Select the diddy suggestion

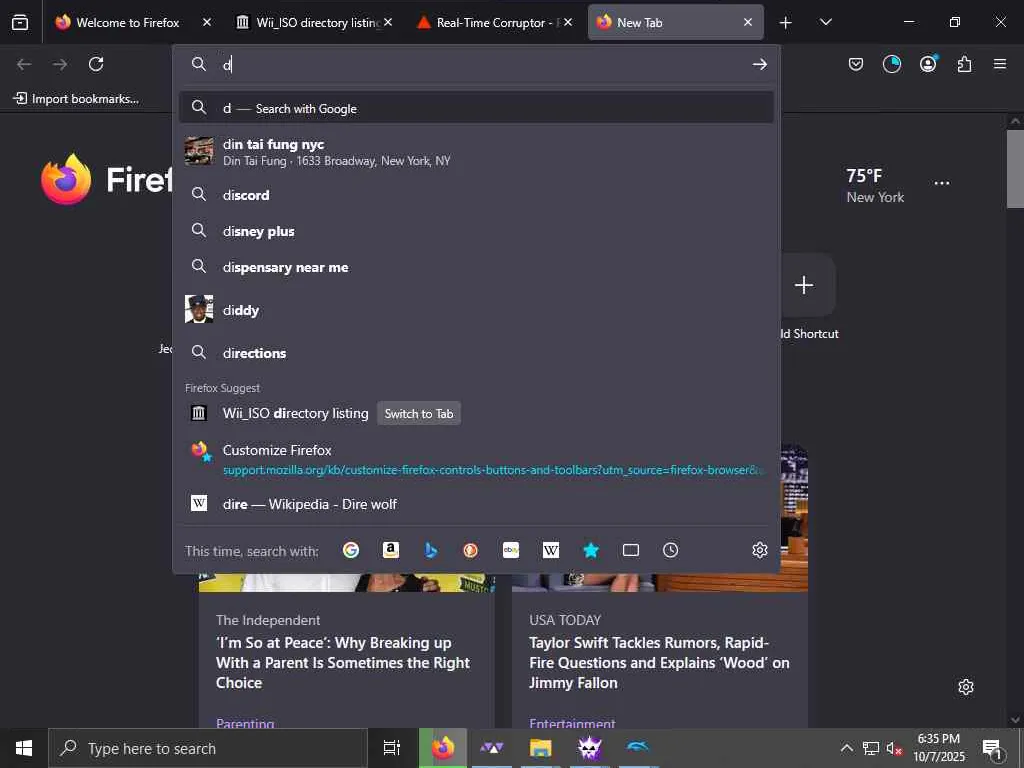pos(476,310)
